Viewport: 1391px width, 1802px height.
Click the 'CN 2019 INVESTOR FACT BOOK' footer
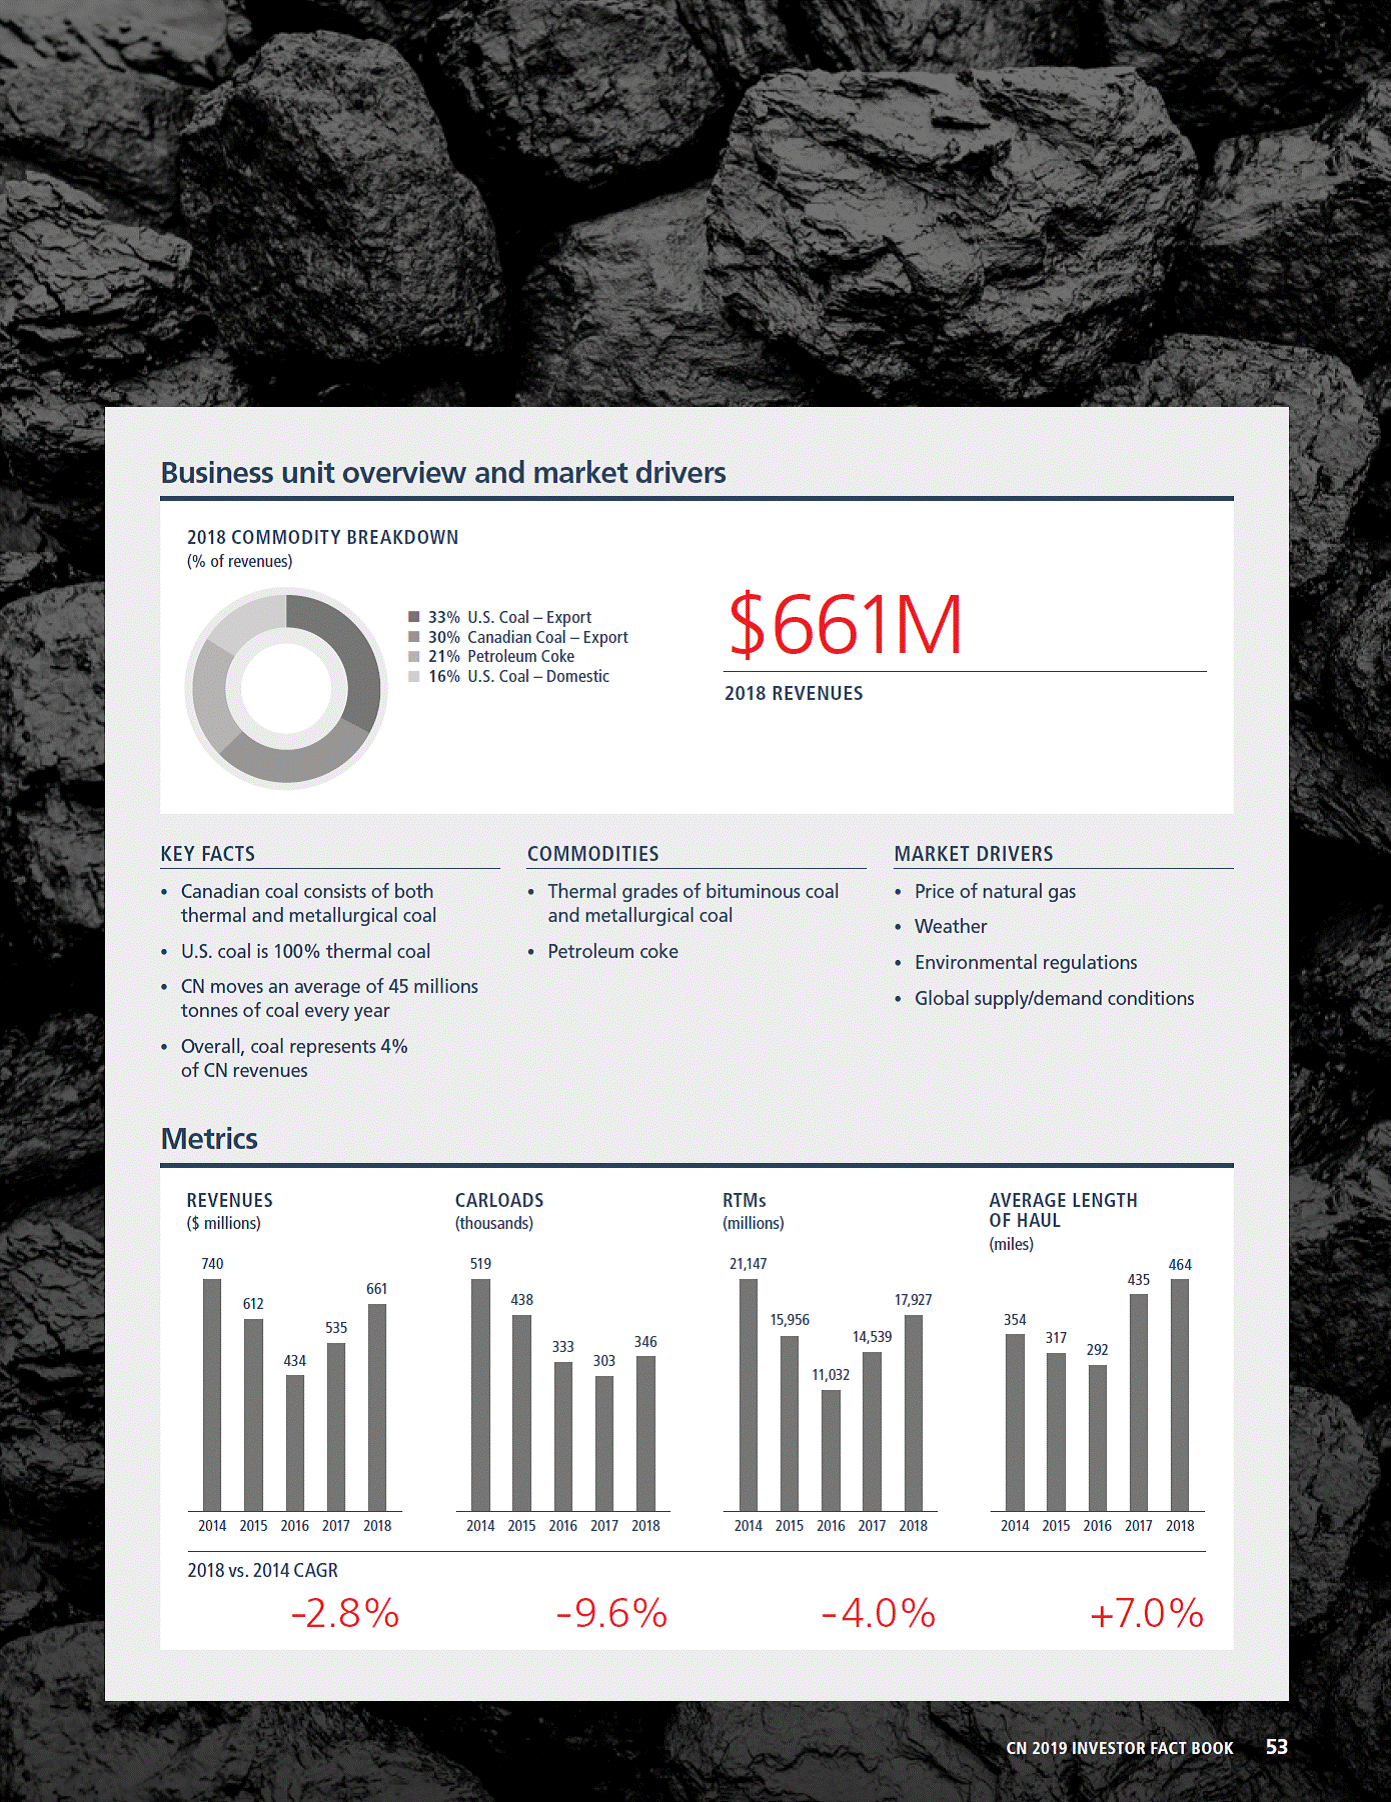tap(1119, 1748)
